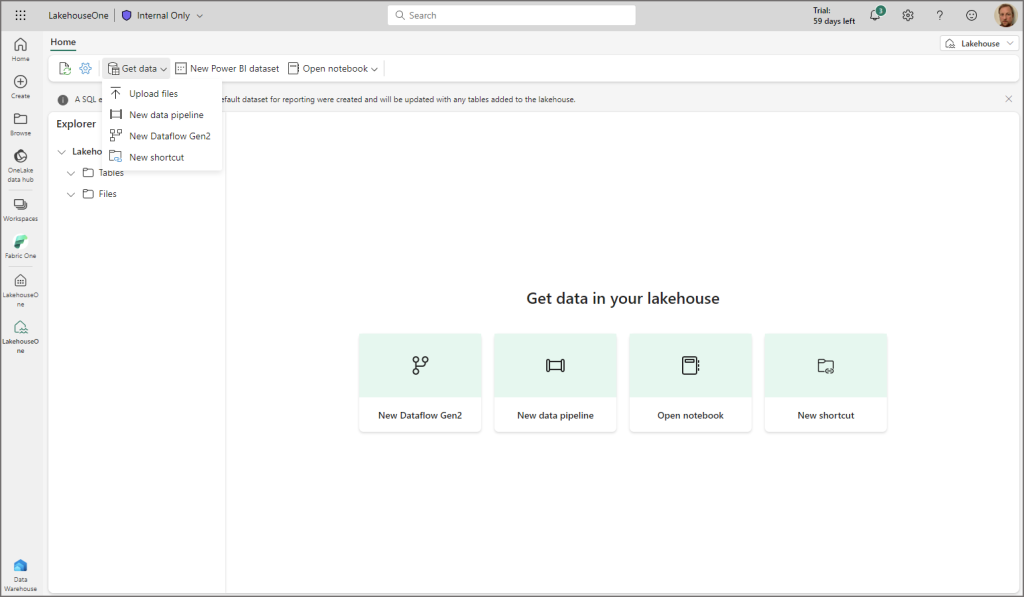Open the global settings gear icon
This screenshot has height=597, width=1024.
[x=908, y=15]
